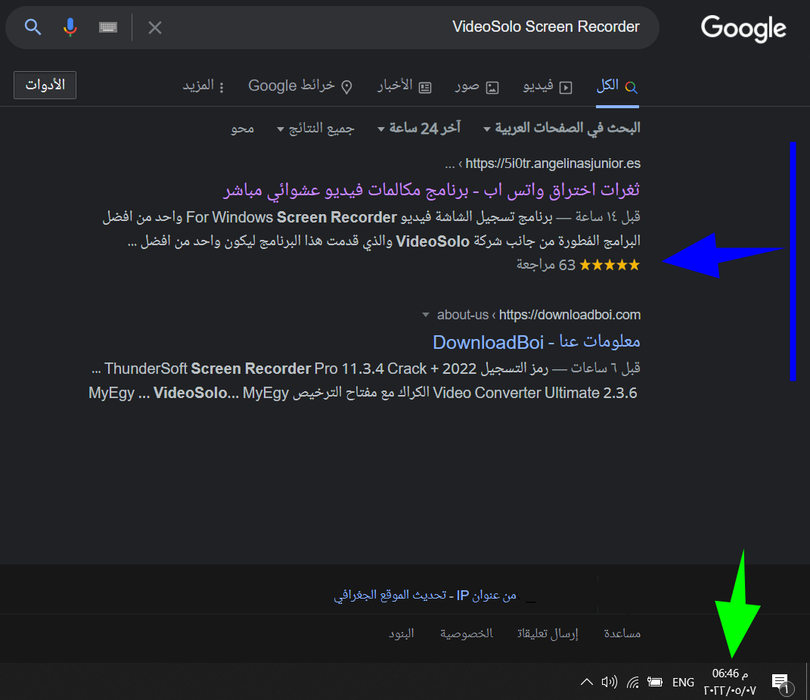Click محو to clear the filters
Viewport: 810px width, 700px height.
point(242,128)
